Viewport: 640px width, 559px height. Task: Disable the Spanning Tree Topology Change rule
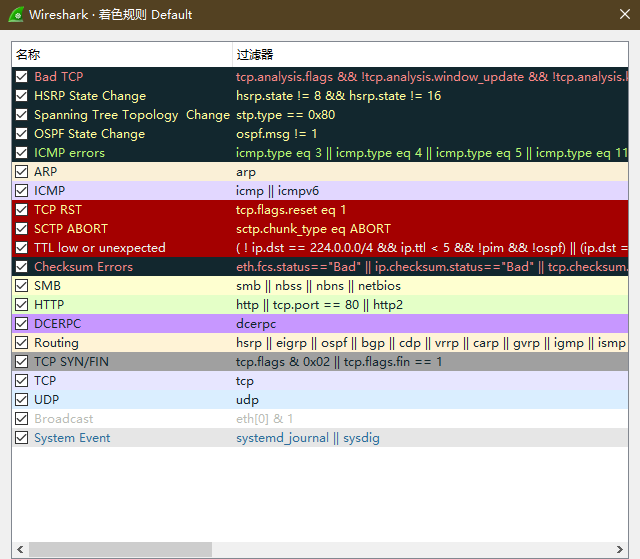pyautogui.click(x=21, y=115)
